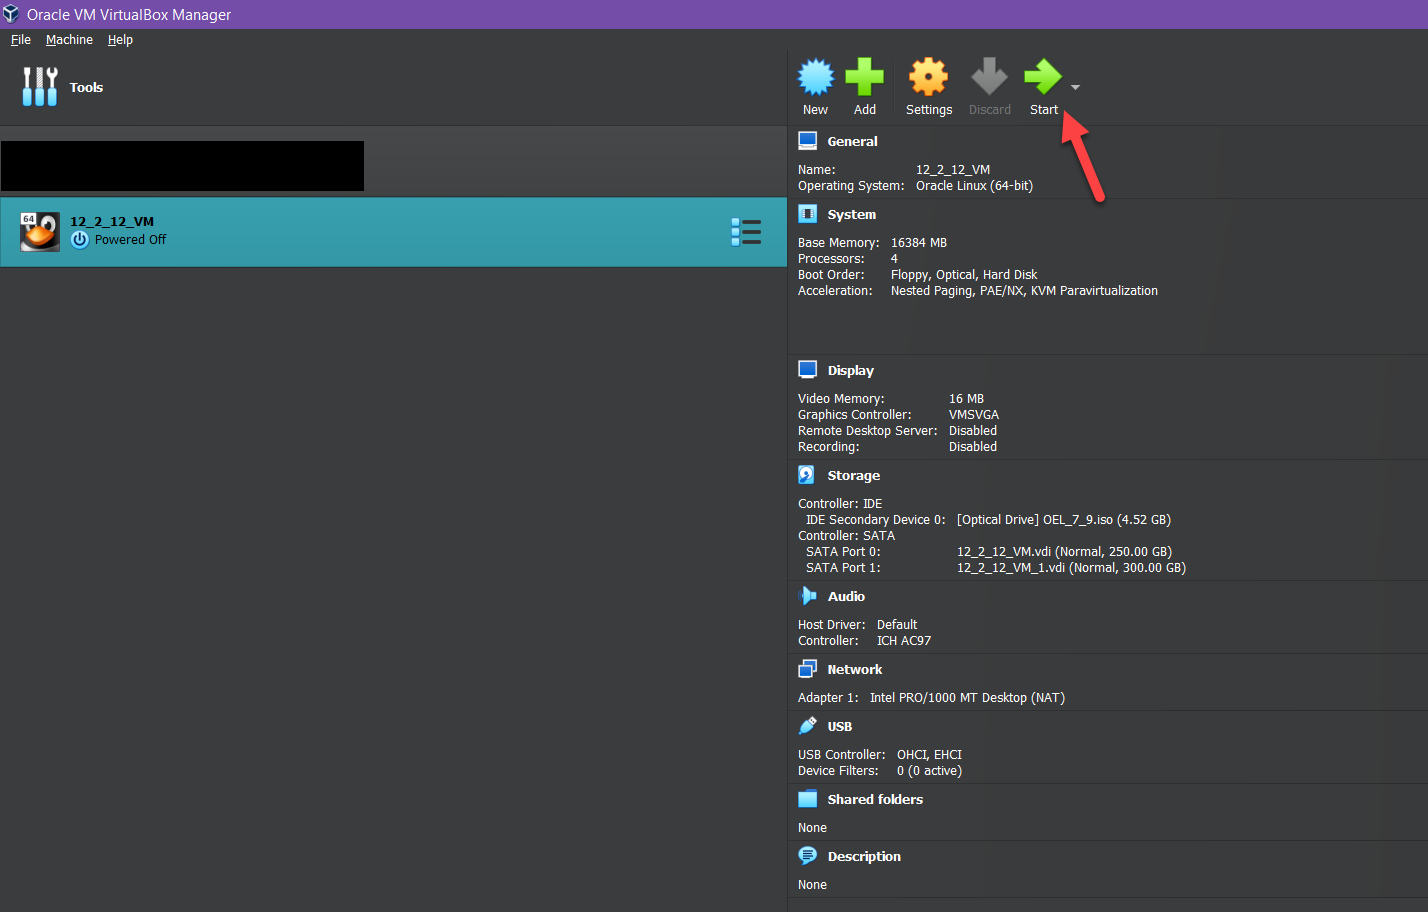Screen dimensions: 1428x912
Task: Open the Machine menu
Action: [69, 40]
